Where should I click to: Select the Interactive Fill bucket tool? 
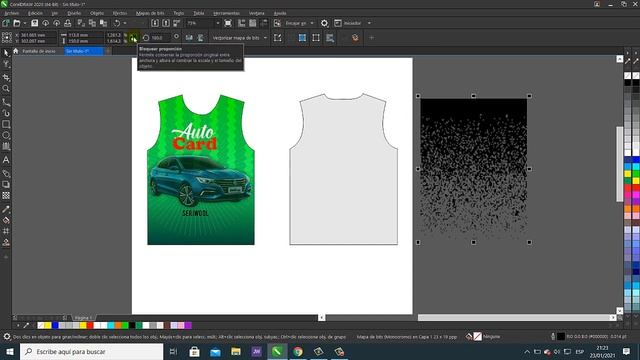[x=6, y=220]
